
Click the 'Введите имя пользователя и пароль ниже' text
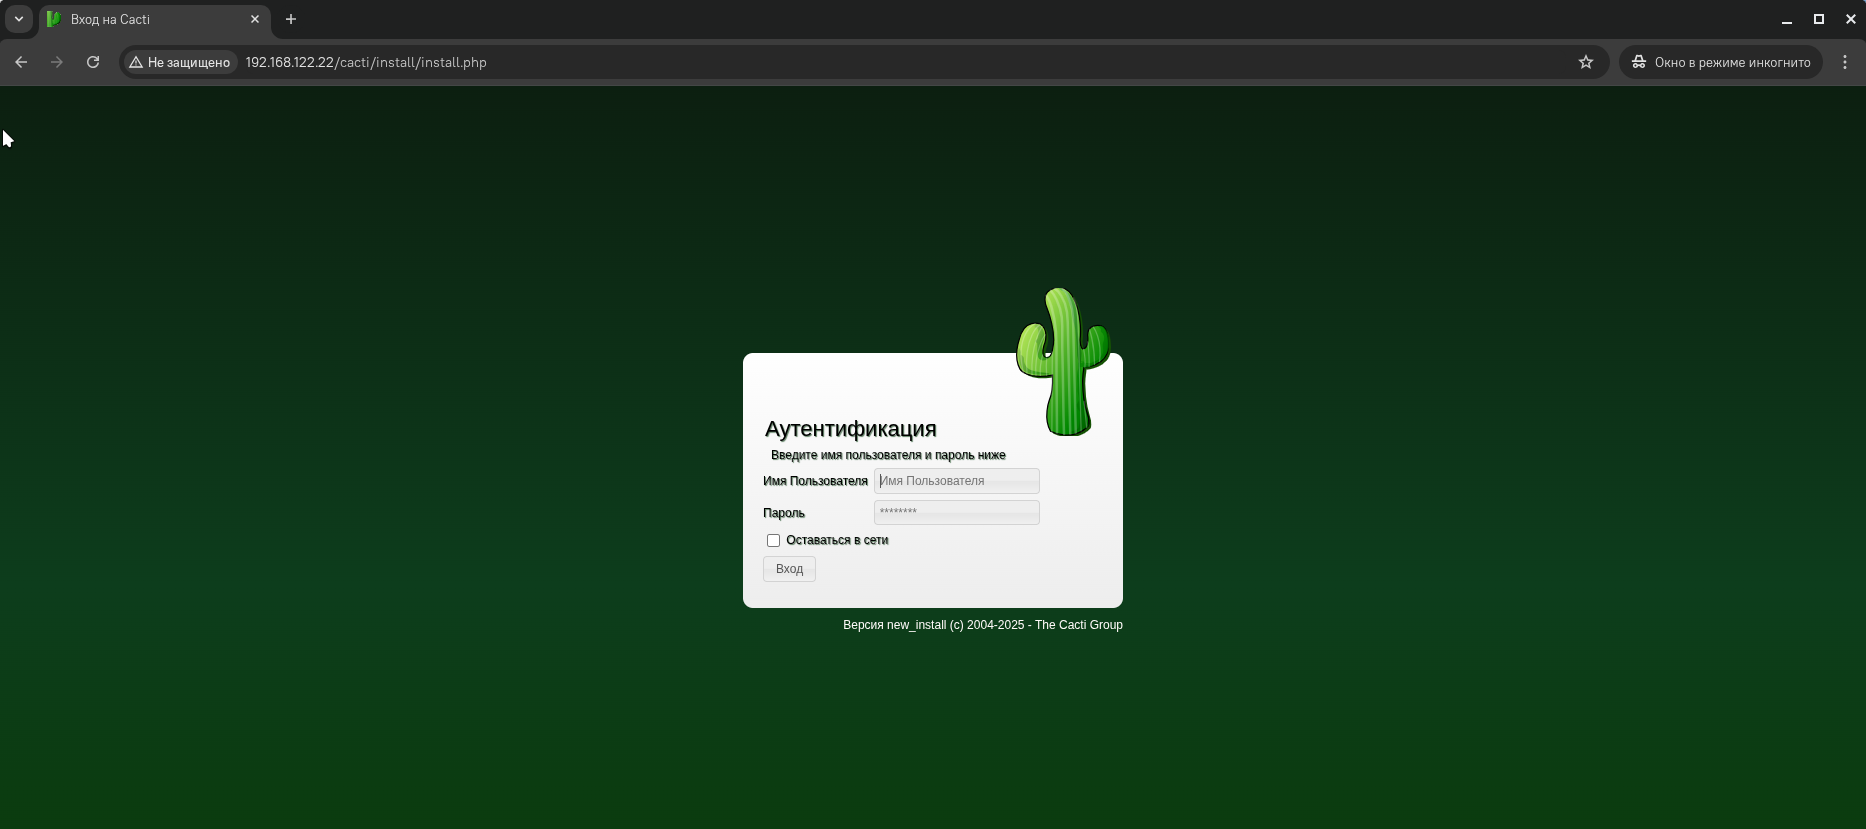[x=888, y=455]
